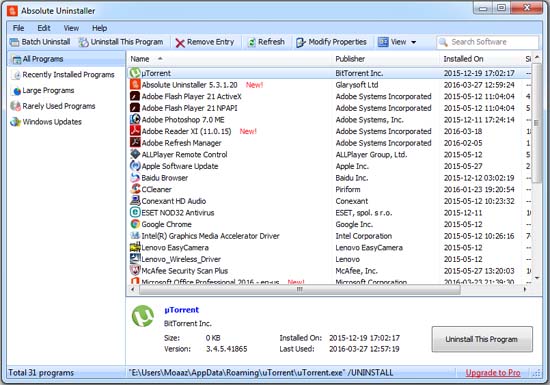Click the Adobe Photoshop 7.0 ME icon
Image resolution: width=550 pixels, height=385 pixels.
(x=135, y=119)
